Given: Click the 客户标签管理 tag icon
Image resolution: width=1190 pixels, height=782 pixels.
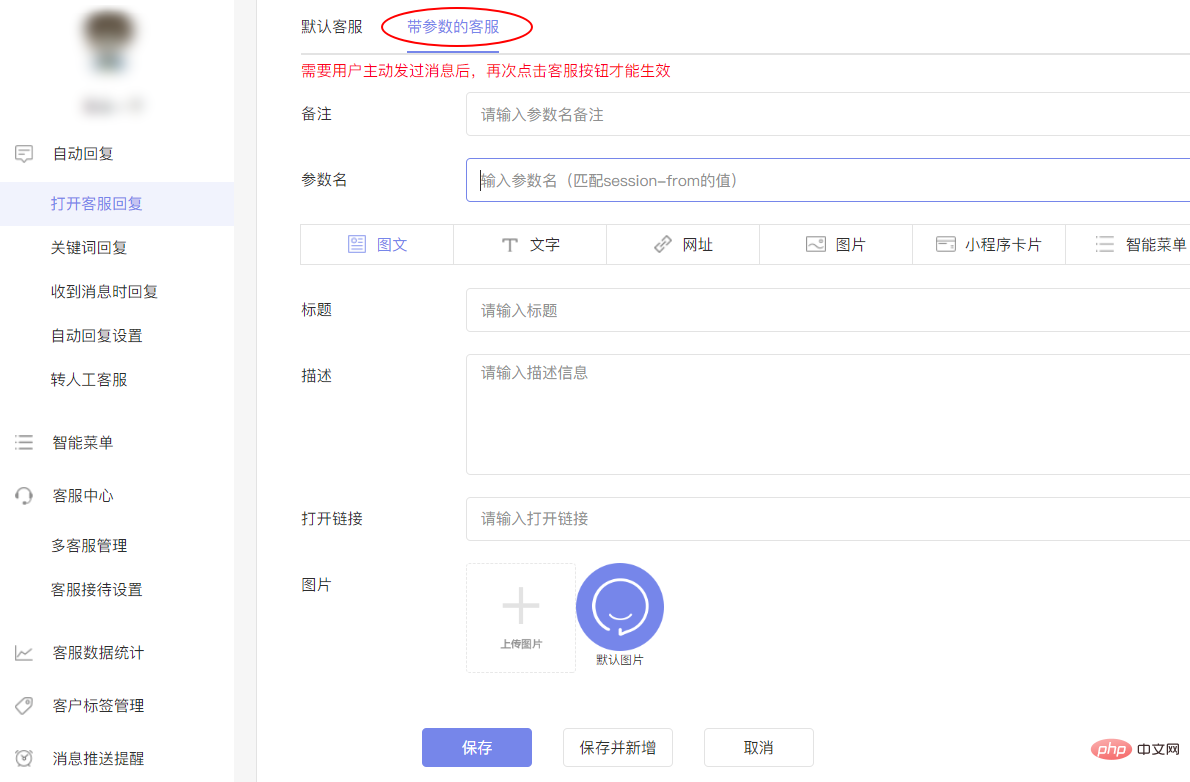Looking at the screenshot, I should tap(24, 705).
